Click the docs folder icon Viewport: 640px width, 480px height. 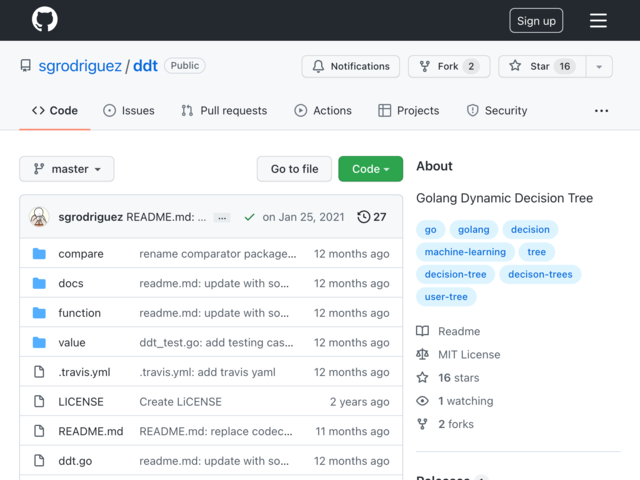coord(39,283)
